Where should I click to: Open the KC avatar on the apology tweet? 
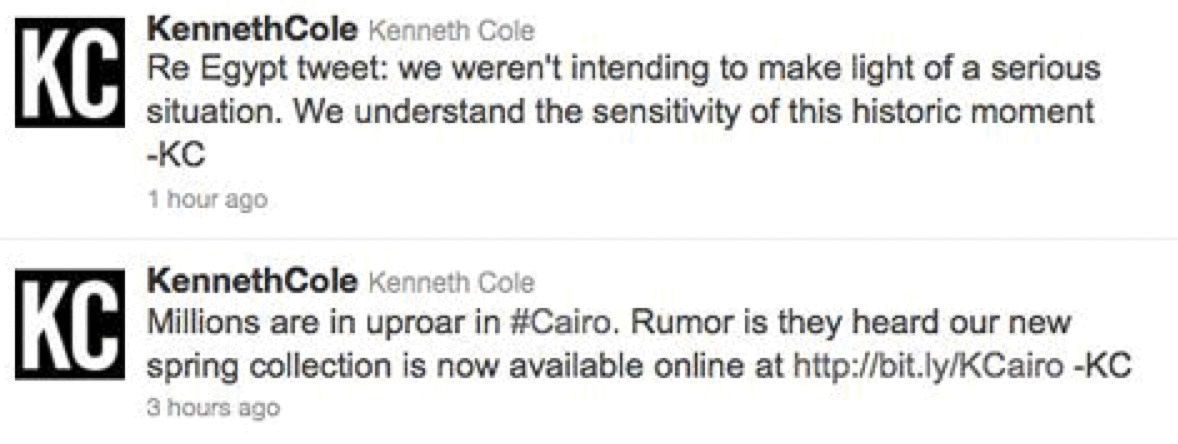(70, 72)
